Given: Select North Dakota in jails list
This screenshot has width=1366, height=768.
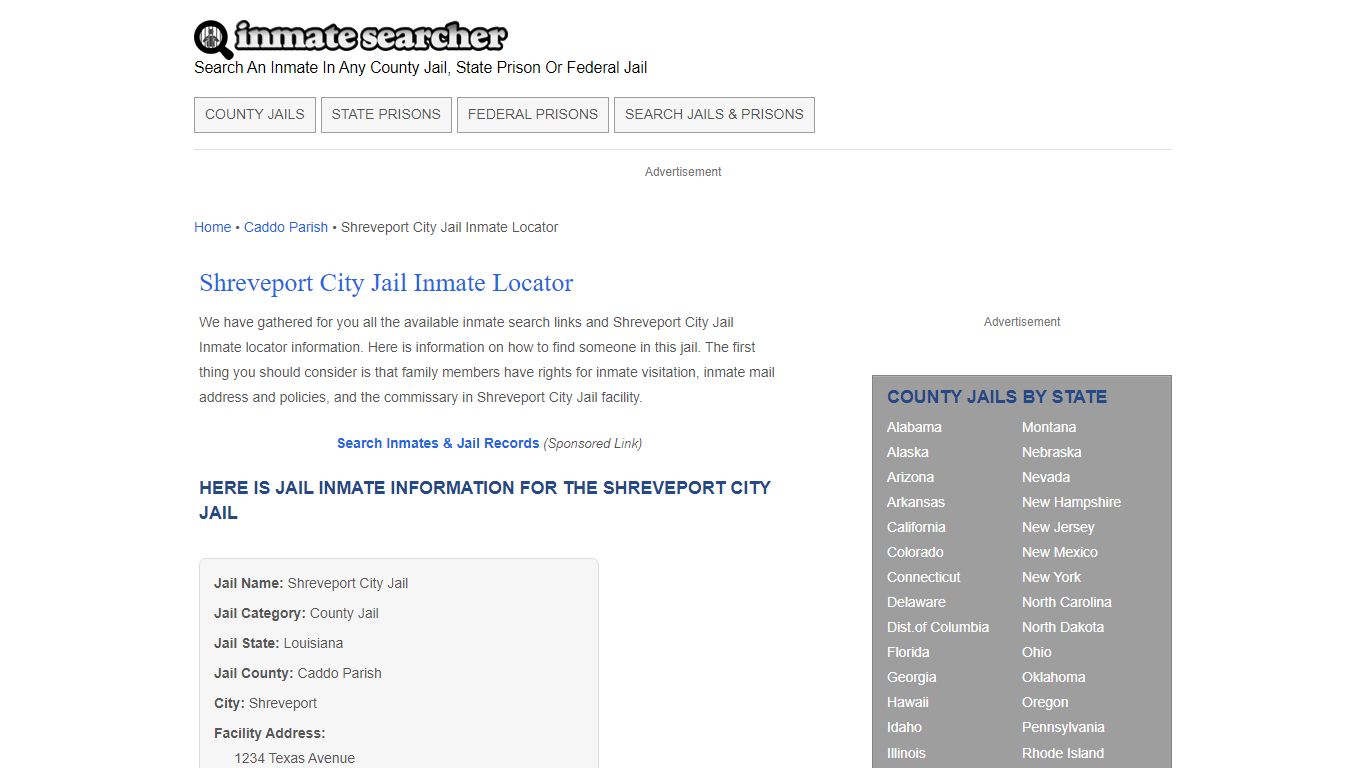Looking at the screenshot, I should [x=1063, y=627].
